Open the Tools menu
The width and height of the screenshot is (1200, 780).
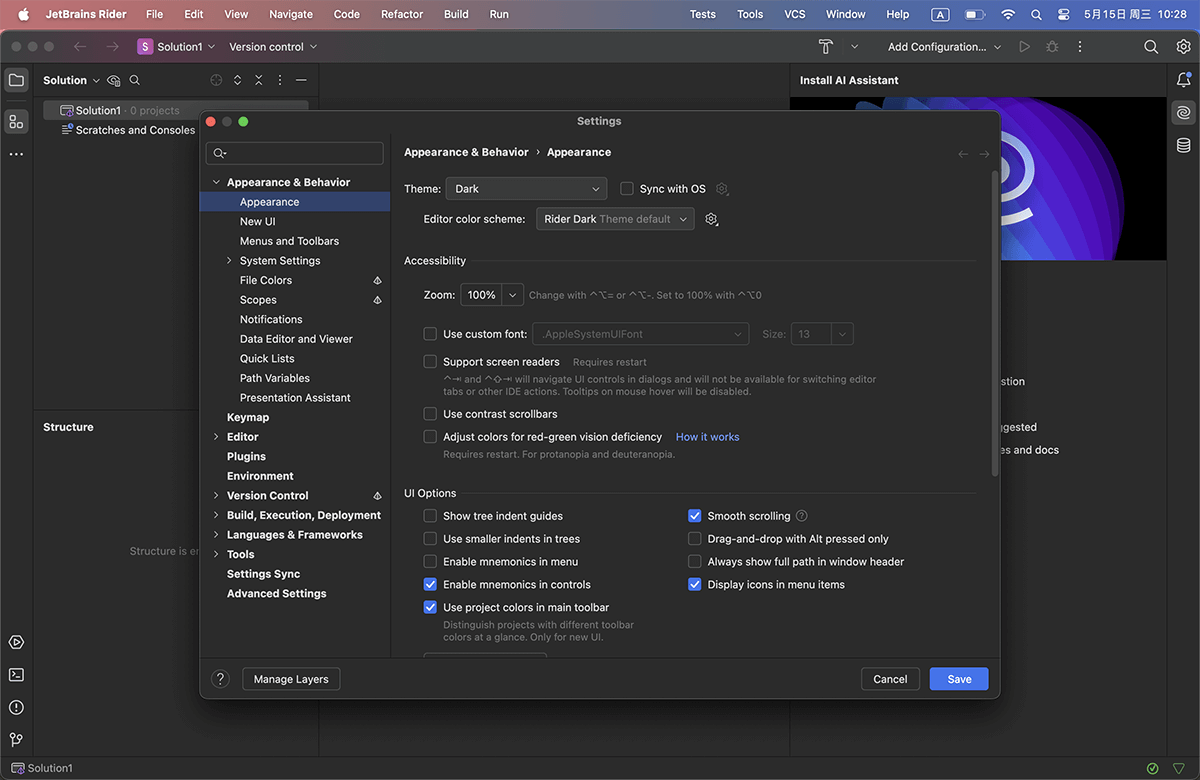pos(750,14)
